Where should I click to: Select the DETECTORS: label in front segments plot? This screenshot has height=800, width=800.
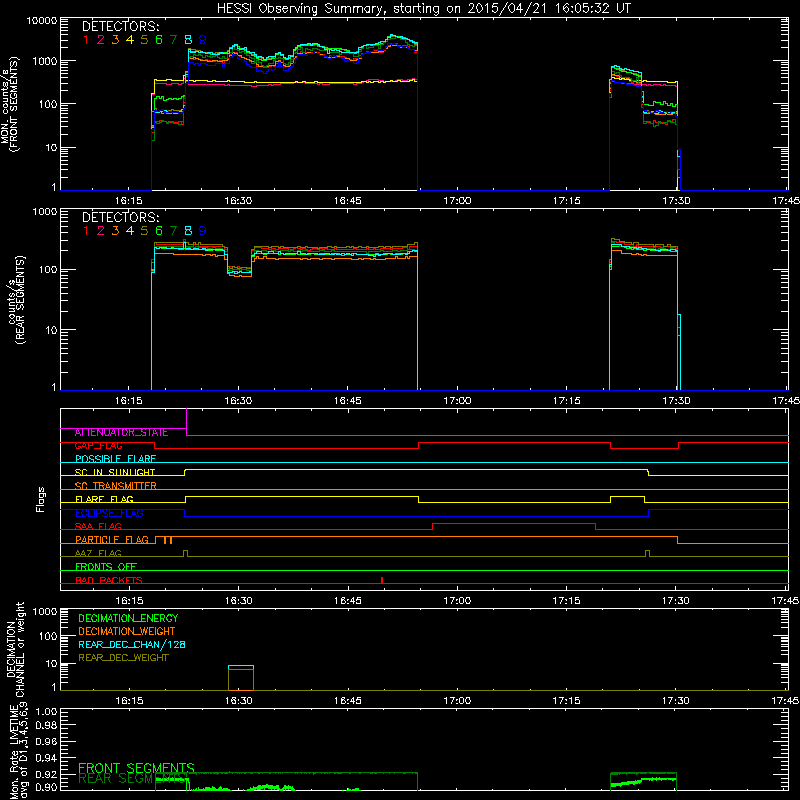pyautogui.click(x=120, y=27)
